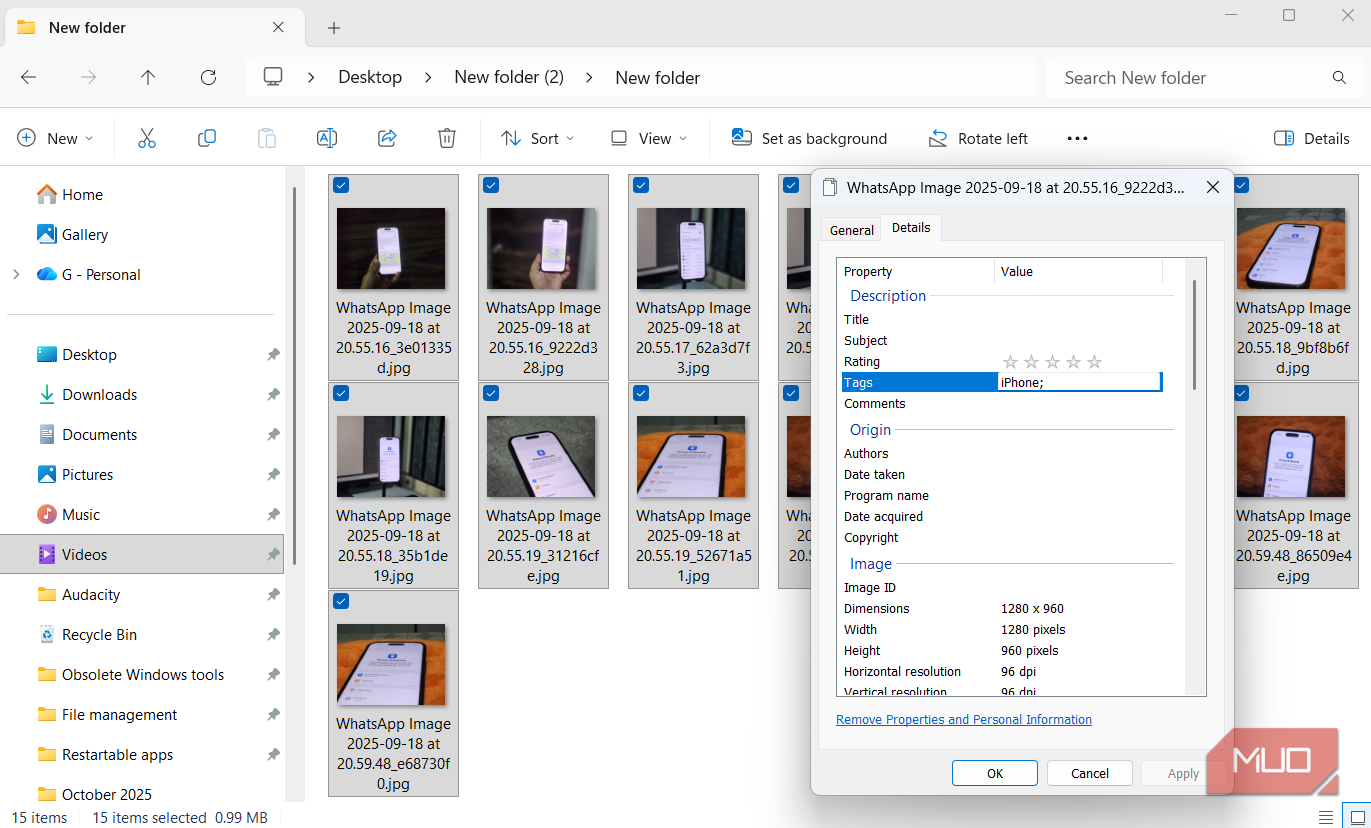This screenshot has height=828, width=1371.
Task: Go up one folder level arrow
Action: coord(148,77)
